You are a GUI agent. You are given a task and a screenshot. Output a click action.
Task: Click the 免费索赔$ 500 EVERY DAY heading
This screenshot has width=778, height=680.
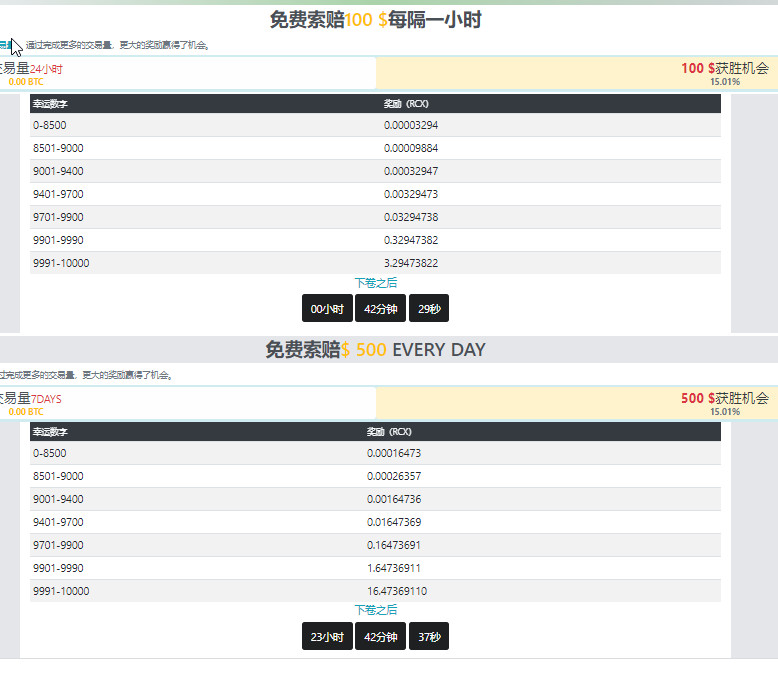(376, 350)
